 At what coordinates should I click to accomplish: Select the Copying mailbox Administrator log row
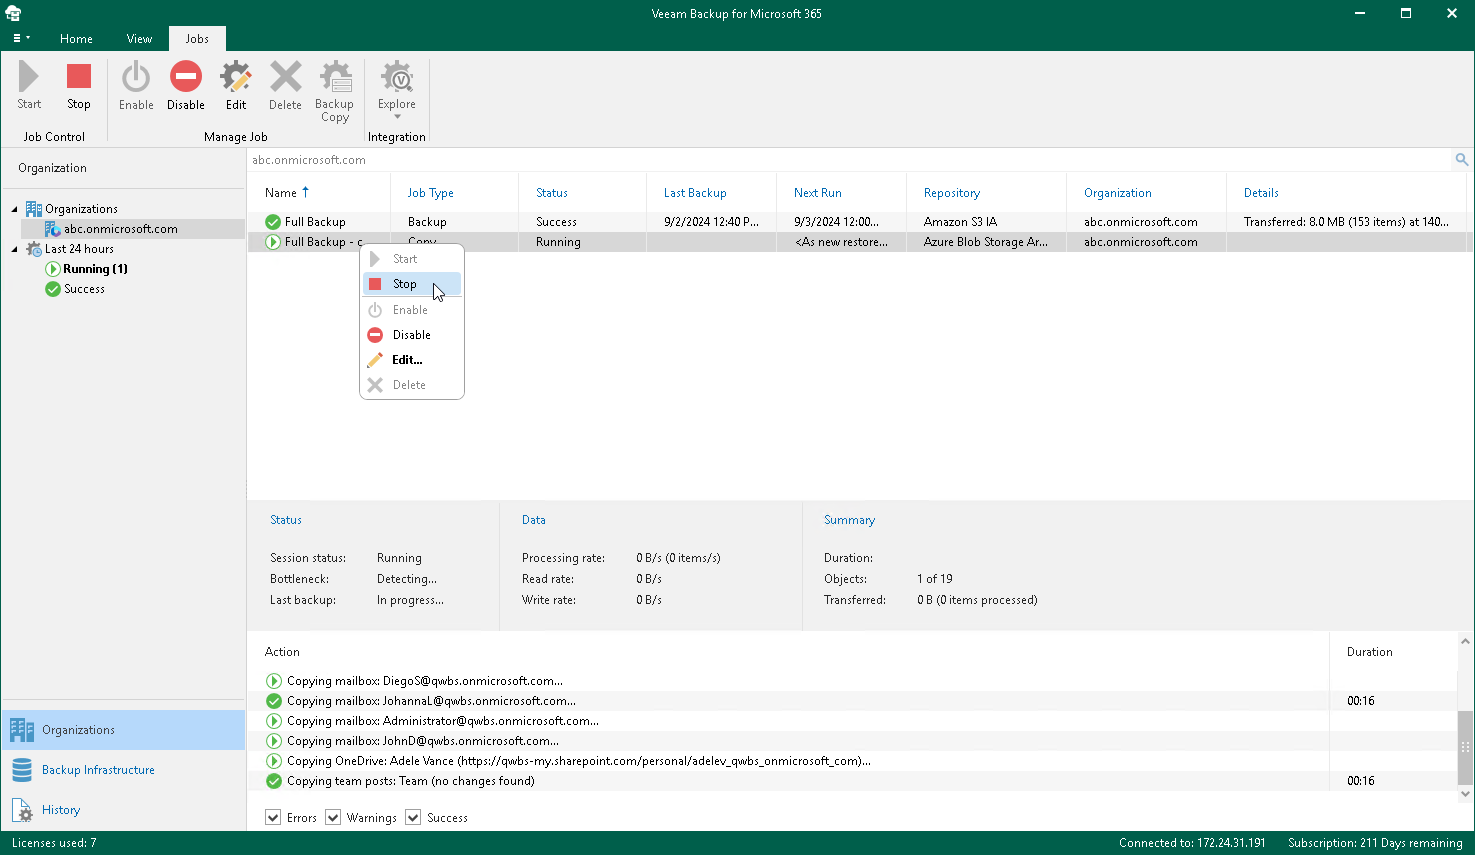click(852, 721)
